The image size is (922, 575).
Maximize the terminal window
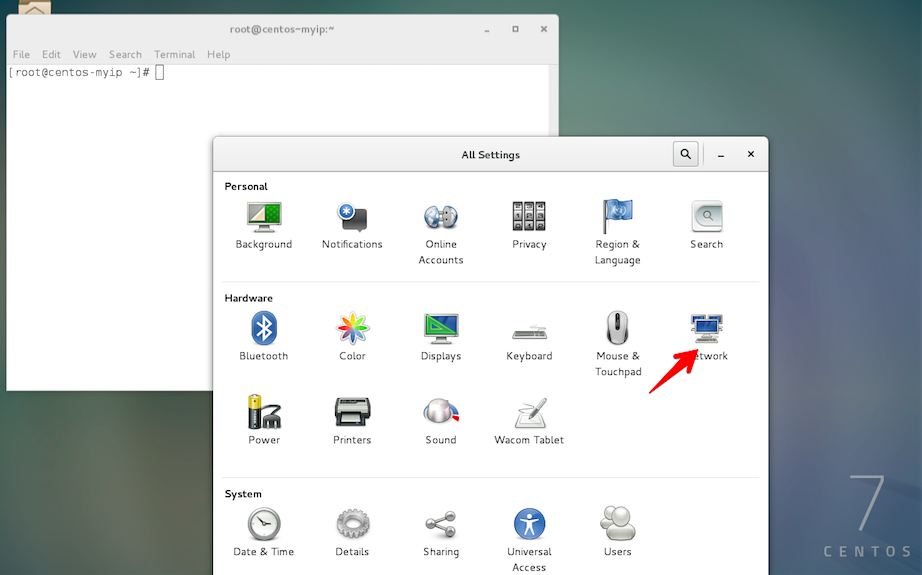(x=515, y=29)
